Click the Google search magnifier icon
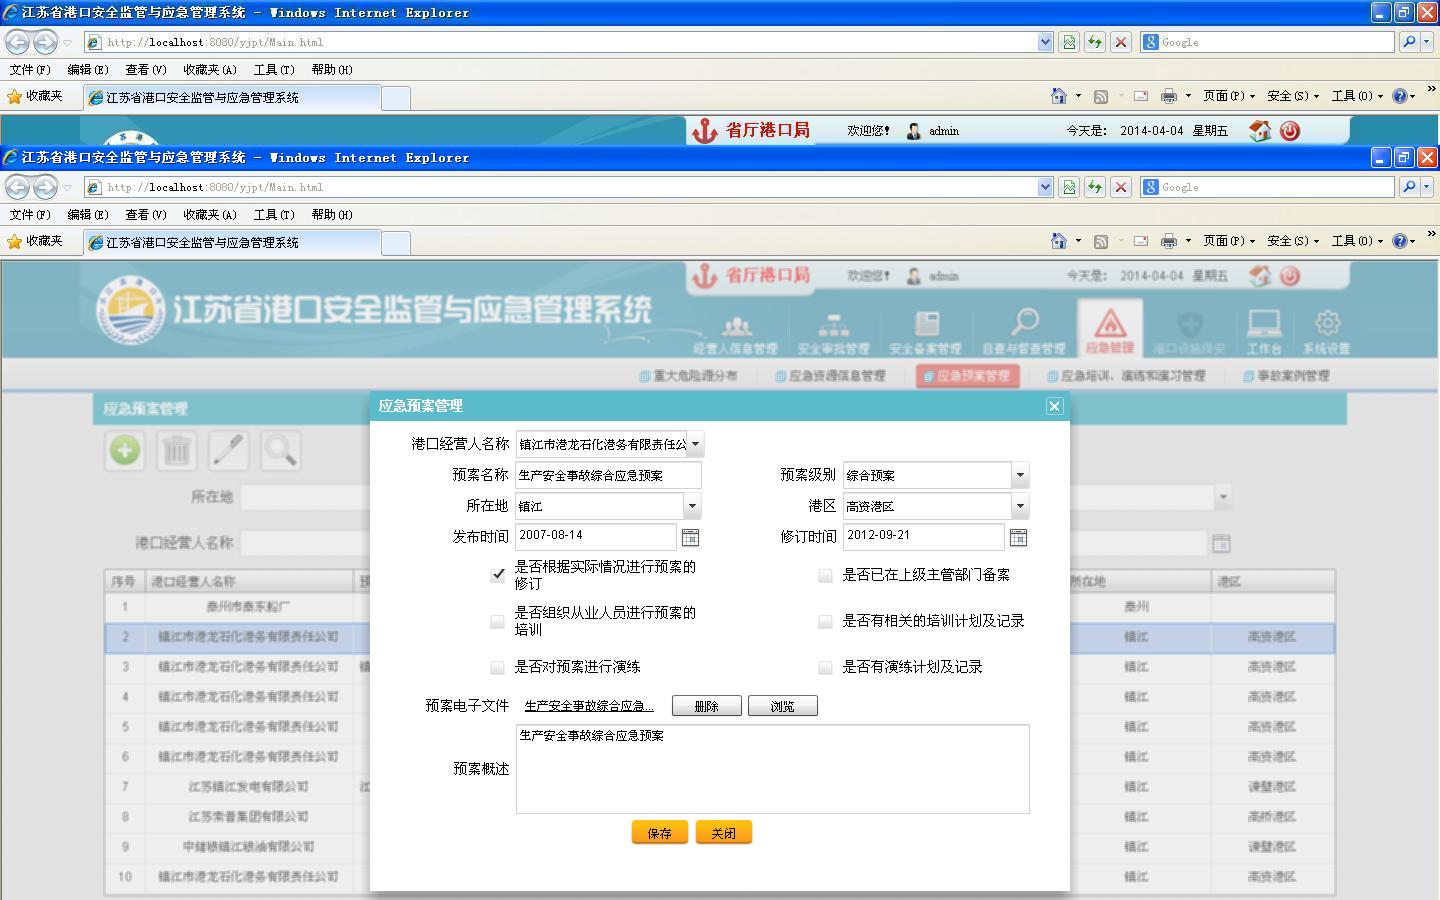Viewport: 1440px width, 900px height. 1409,187
